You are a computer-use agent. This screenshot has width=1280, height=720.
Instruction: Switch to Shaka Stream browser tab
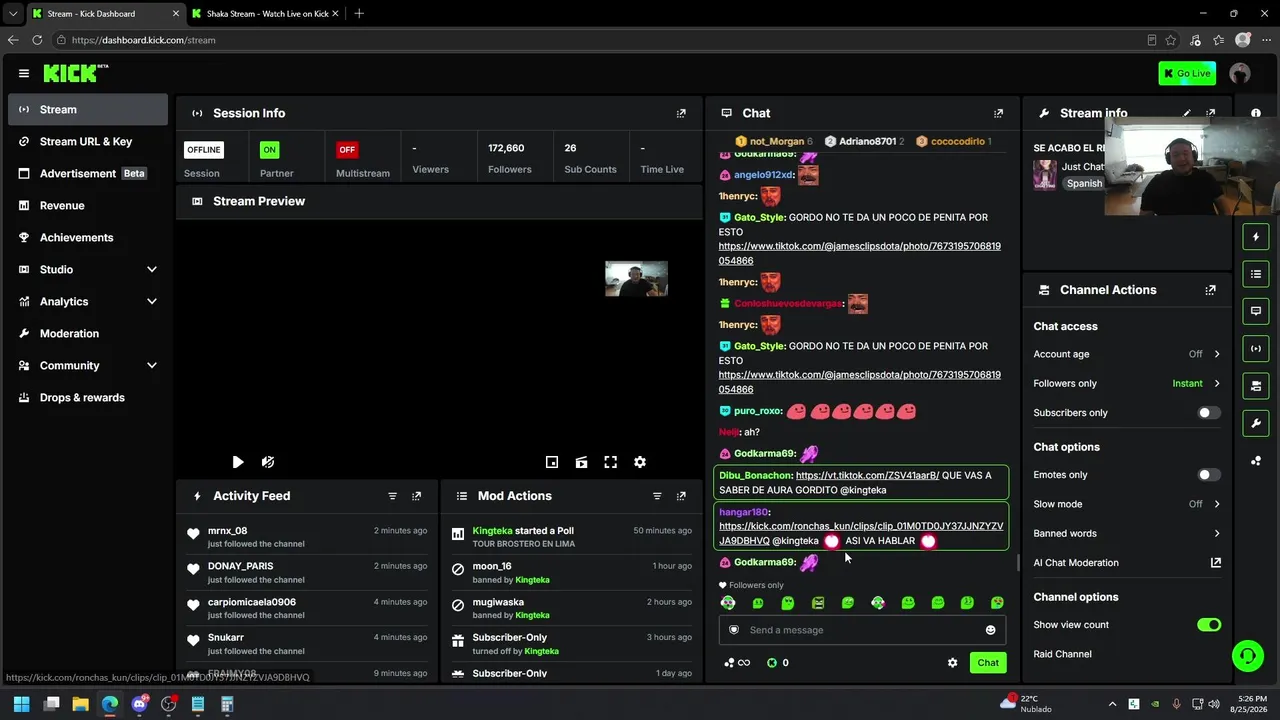point(267,14)
